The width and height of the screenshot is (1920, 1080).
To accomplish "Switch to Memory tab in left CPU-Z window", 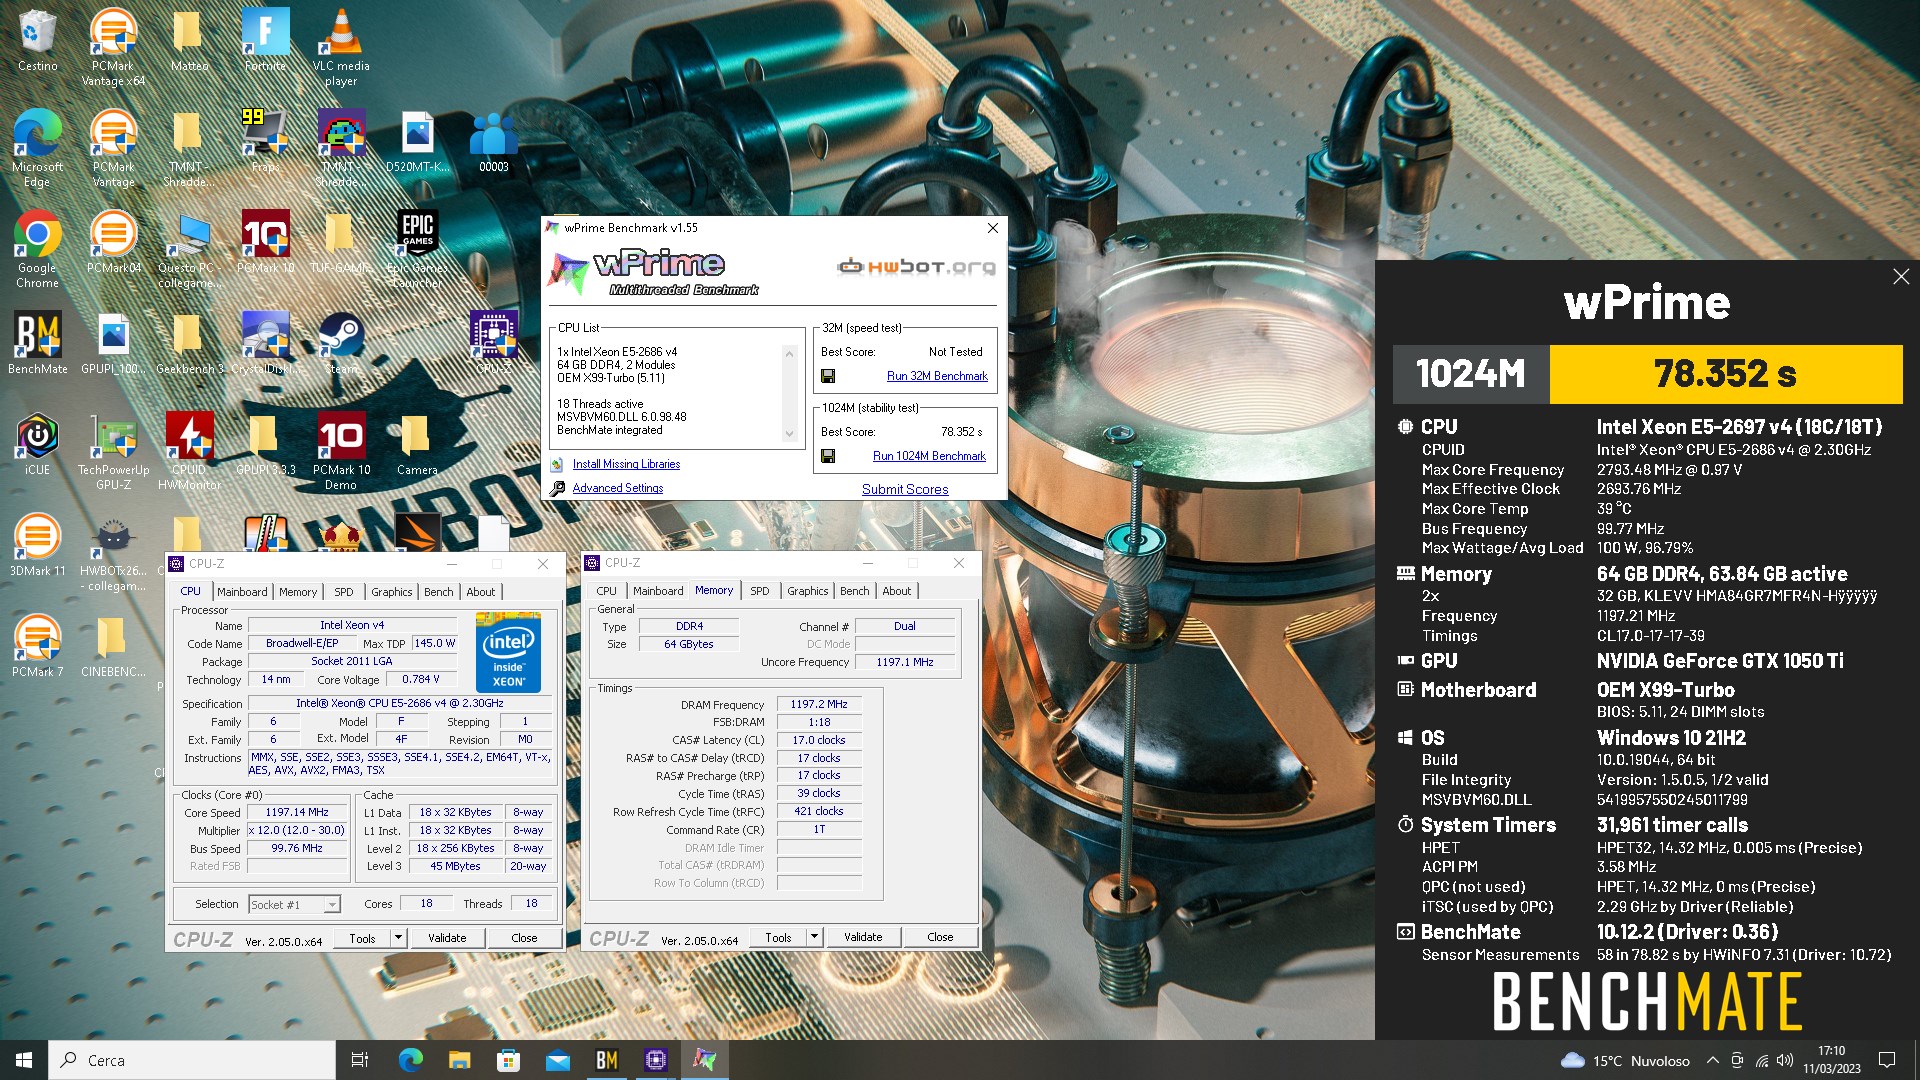I will coord(298,592).
